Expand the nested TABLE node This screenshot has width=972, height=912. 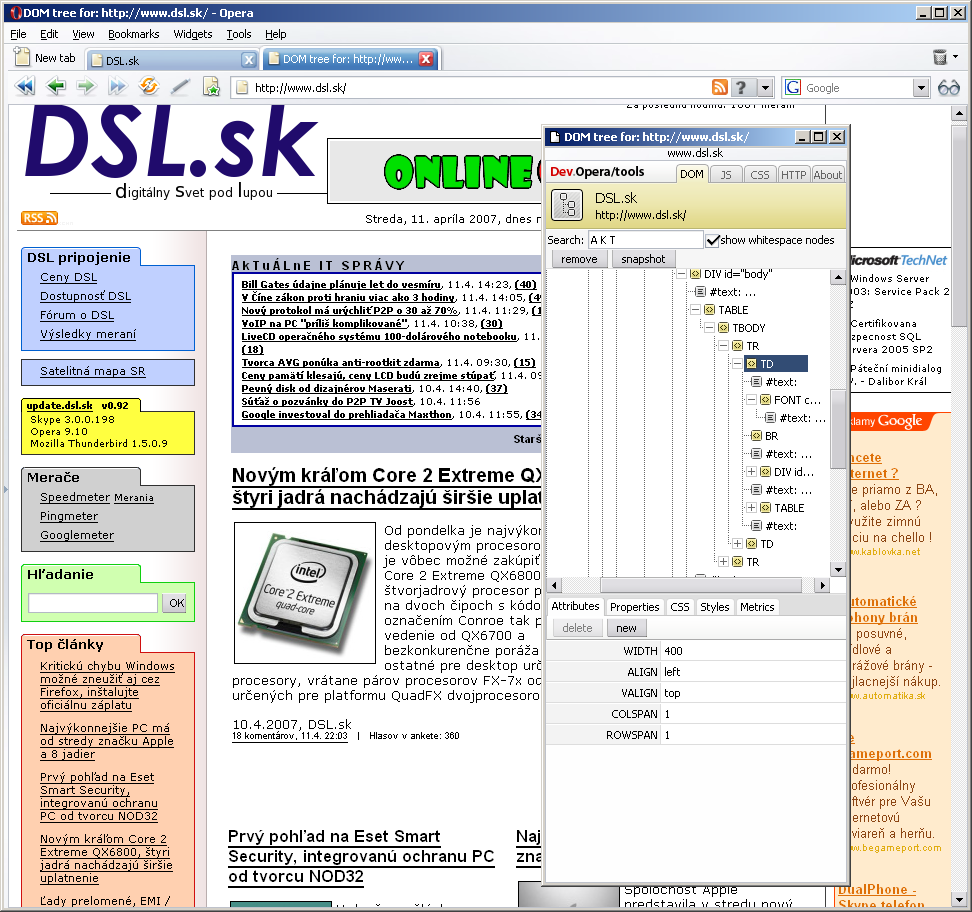point(751,508)
